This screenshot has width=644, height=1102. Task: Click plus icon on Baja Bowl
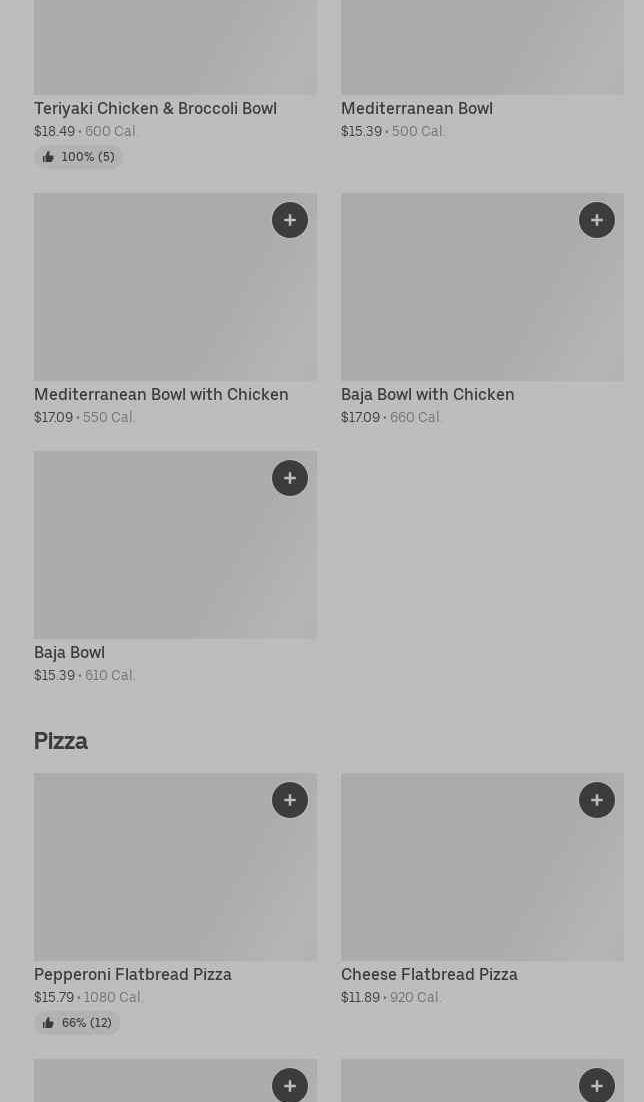[x=290, y=478]
